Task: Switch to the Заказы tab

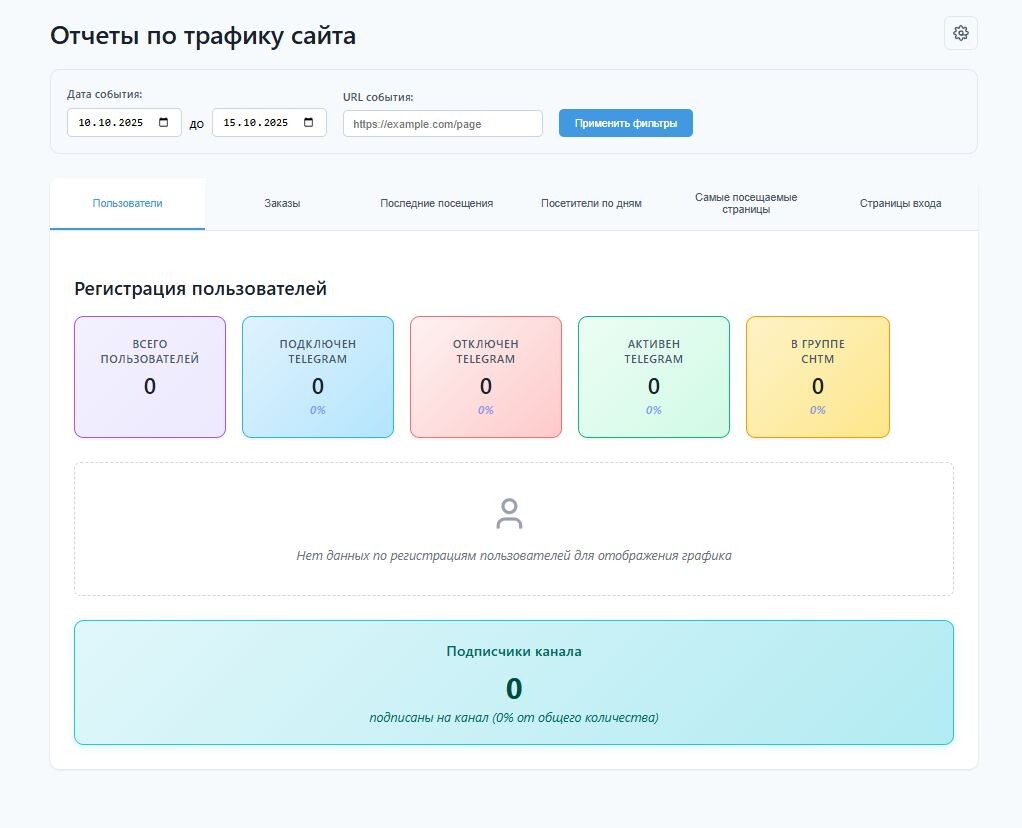Action: pos(282,204)
